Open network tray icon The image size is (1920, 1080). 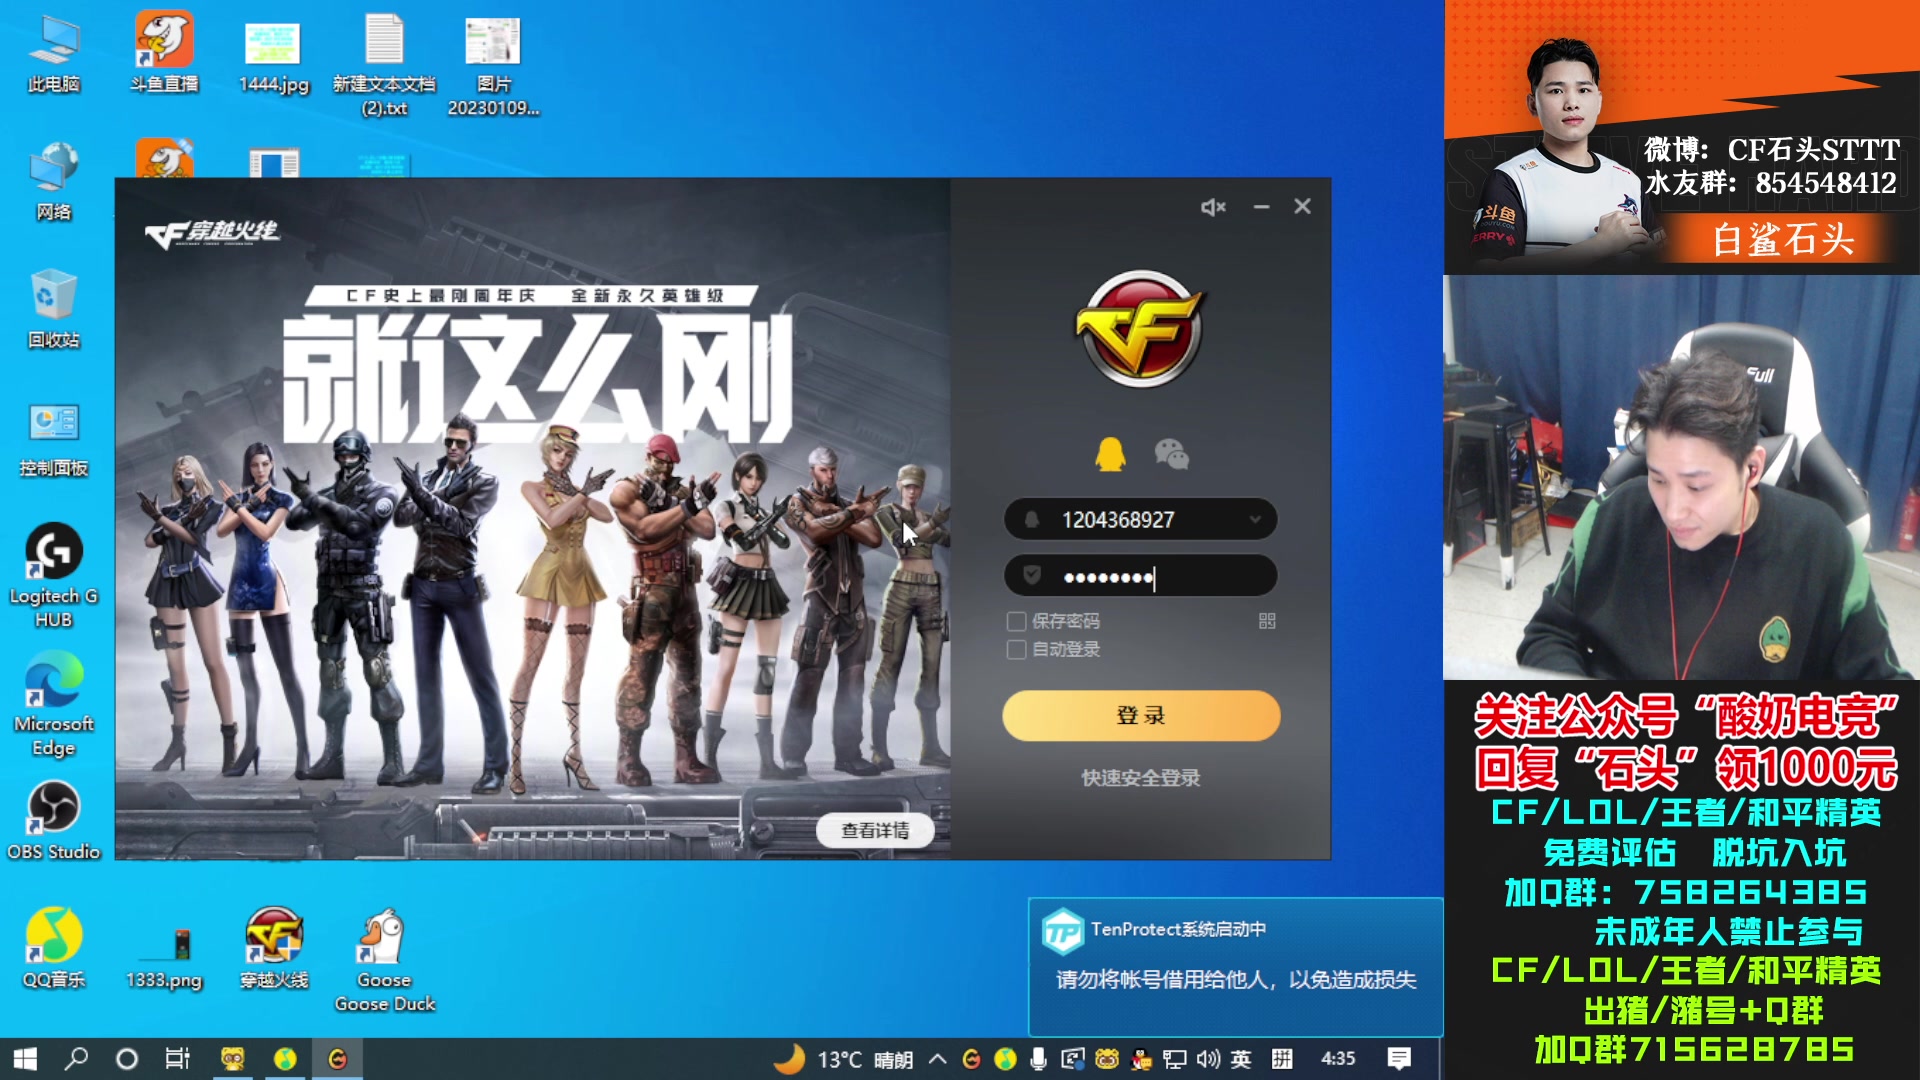[1175, 1059]
